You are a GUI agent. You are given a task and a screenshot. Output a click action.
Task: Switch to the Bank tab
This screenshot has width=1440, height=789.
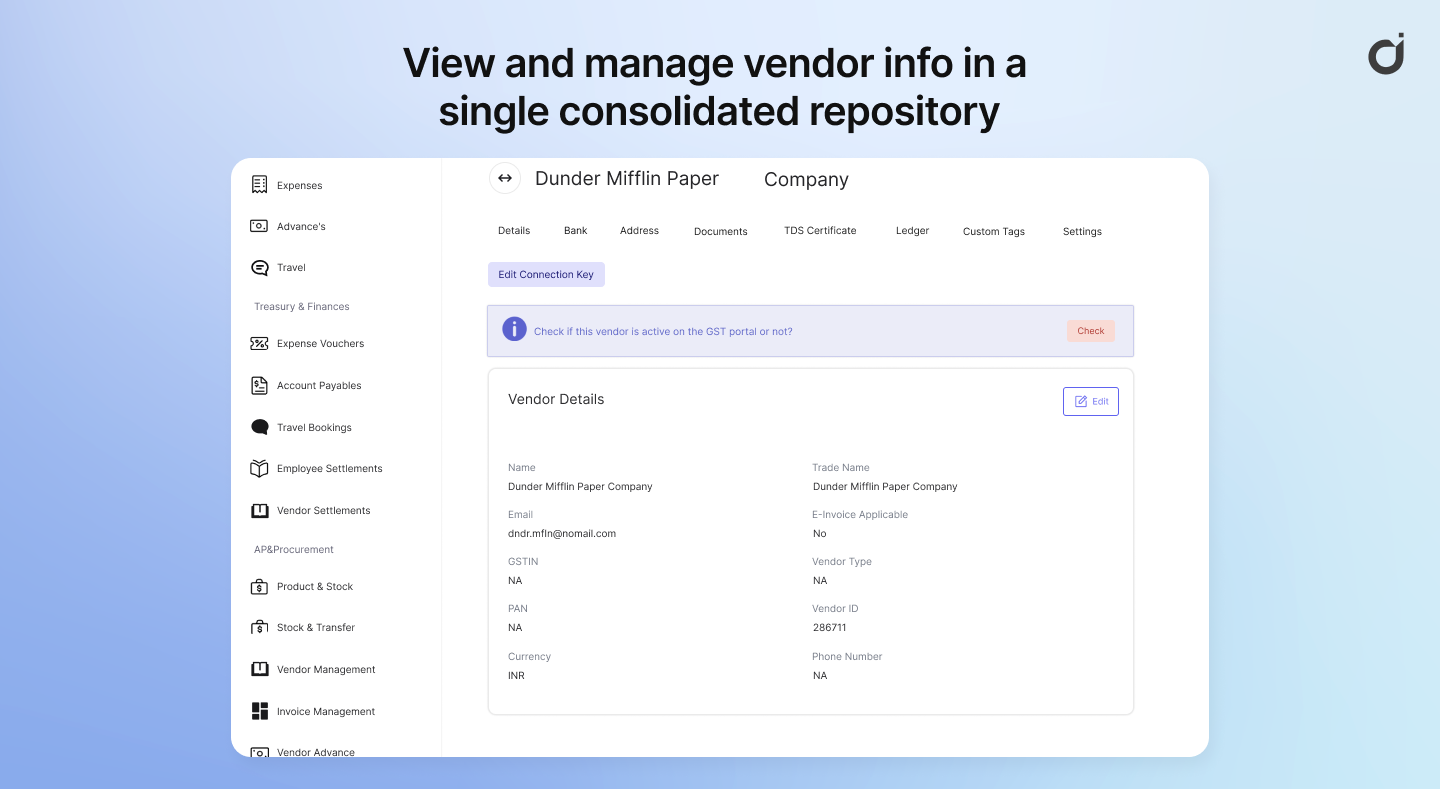(x=576, y=230)
